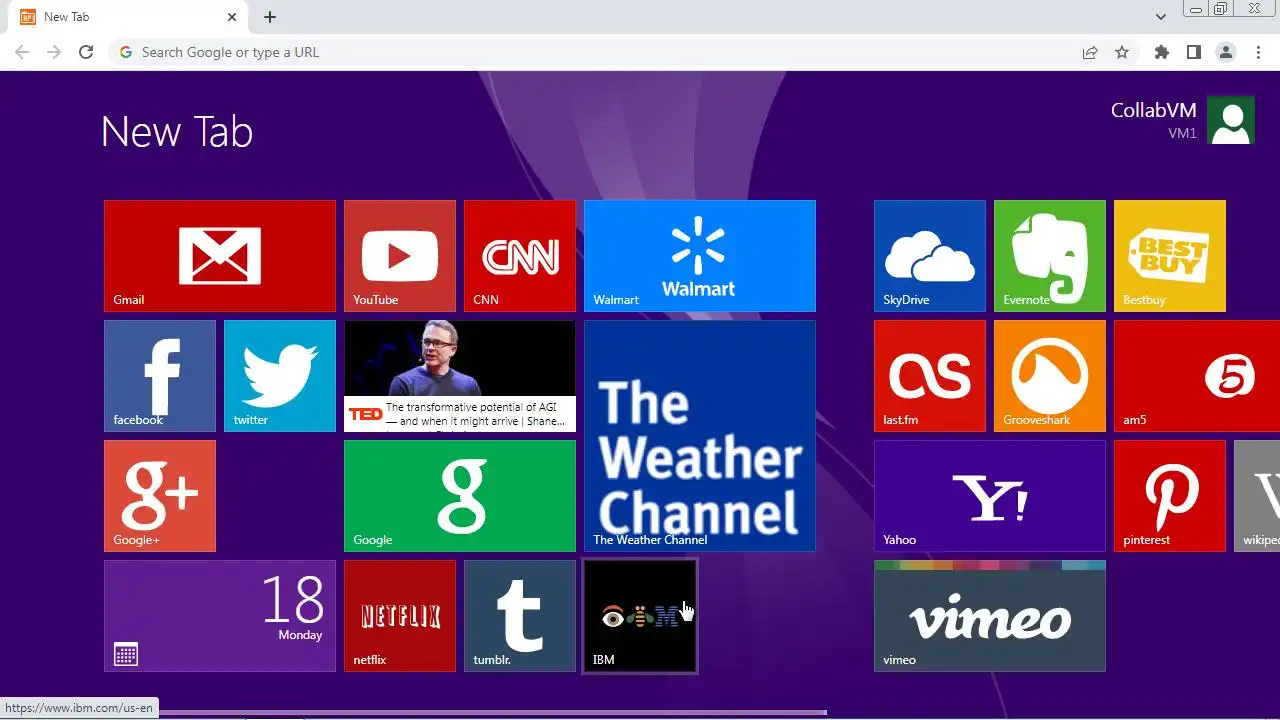Open the green Google tile
The image size is (1280, 720).
[x=460, y=496]
